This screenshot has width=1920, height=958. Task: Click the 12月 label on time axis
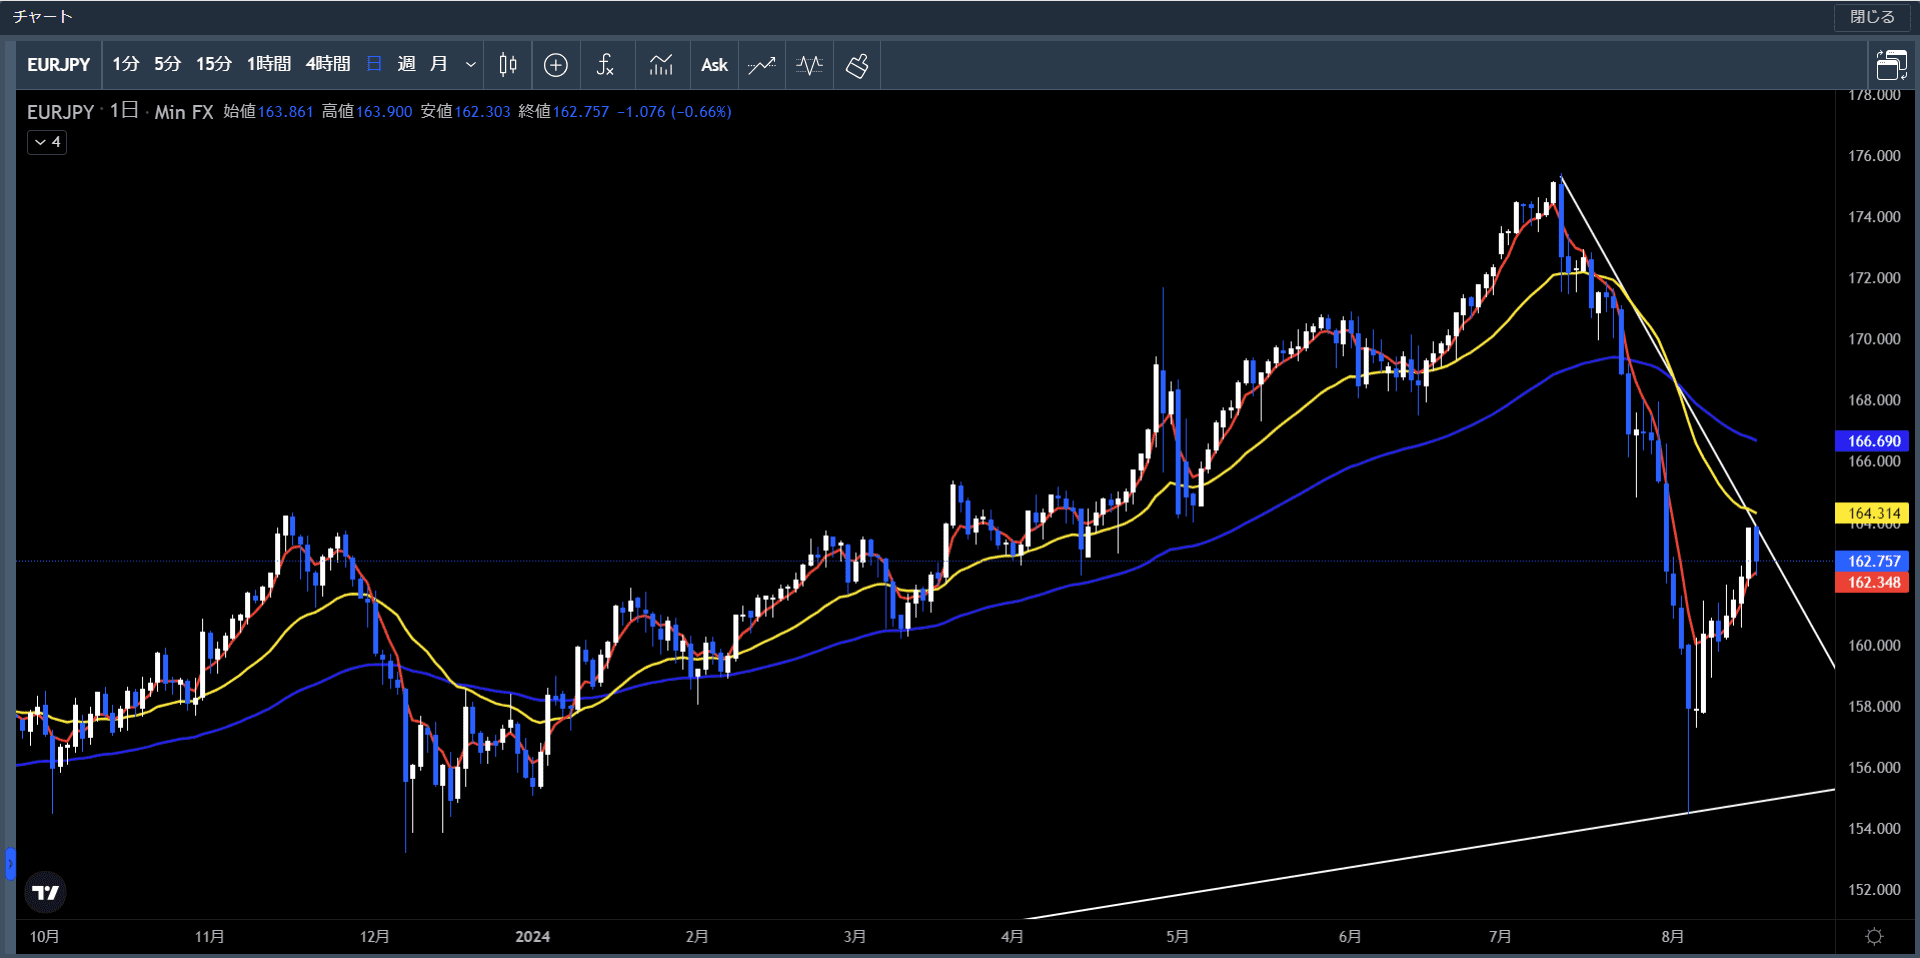[375, 937]
